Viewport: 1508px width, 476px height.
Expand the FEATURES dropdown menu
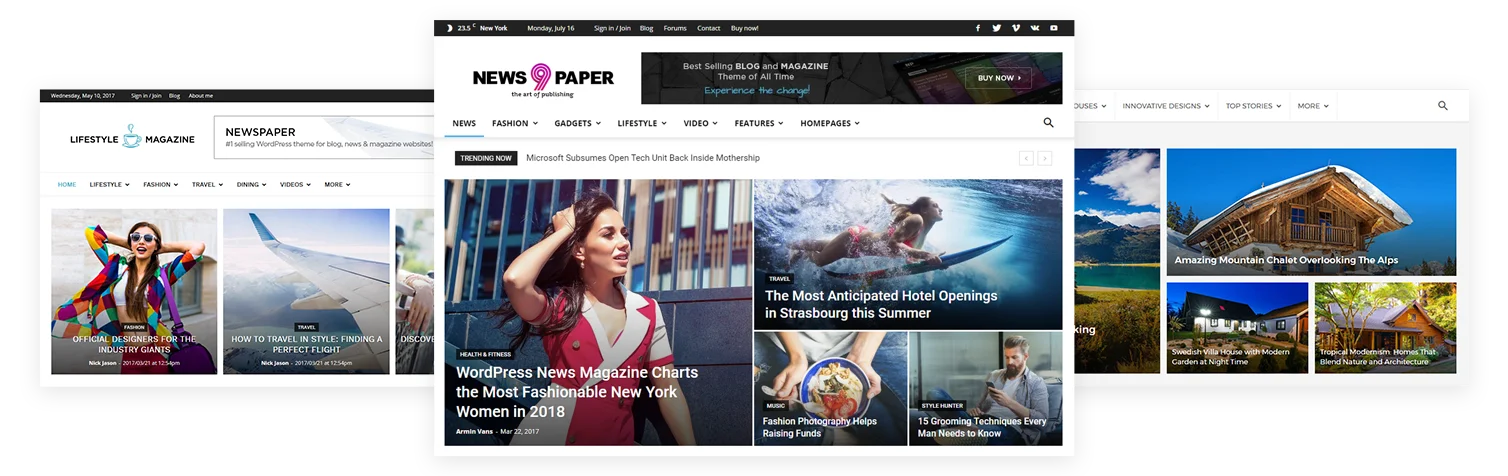pos(759,123)
